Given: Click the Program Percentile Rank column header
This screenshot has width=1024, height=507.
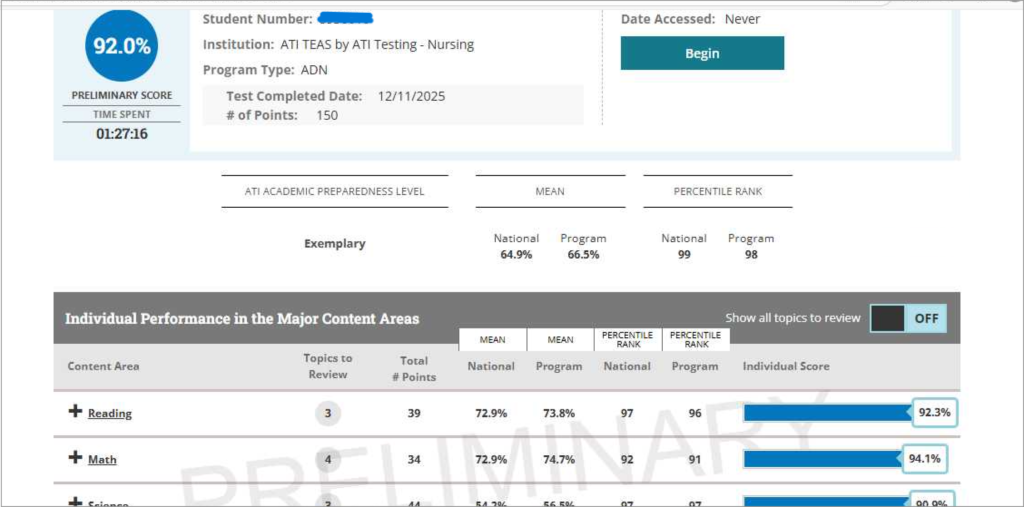Looking at the screenshot, I should (695, 366).
